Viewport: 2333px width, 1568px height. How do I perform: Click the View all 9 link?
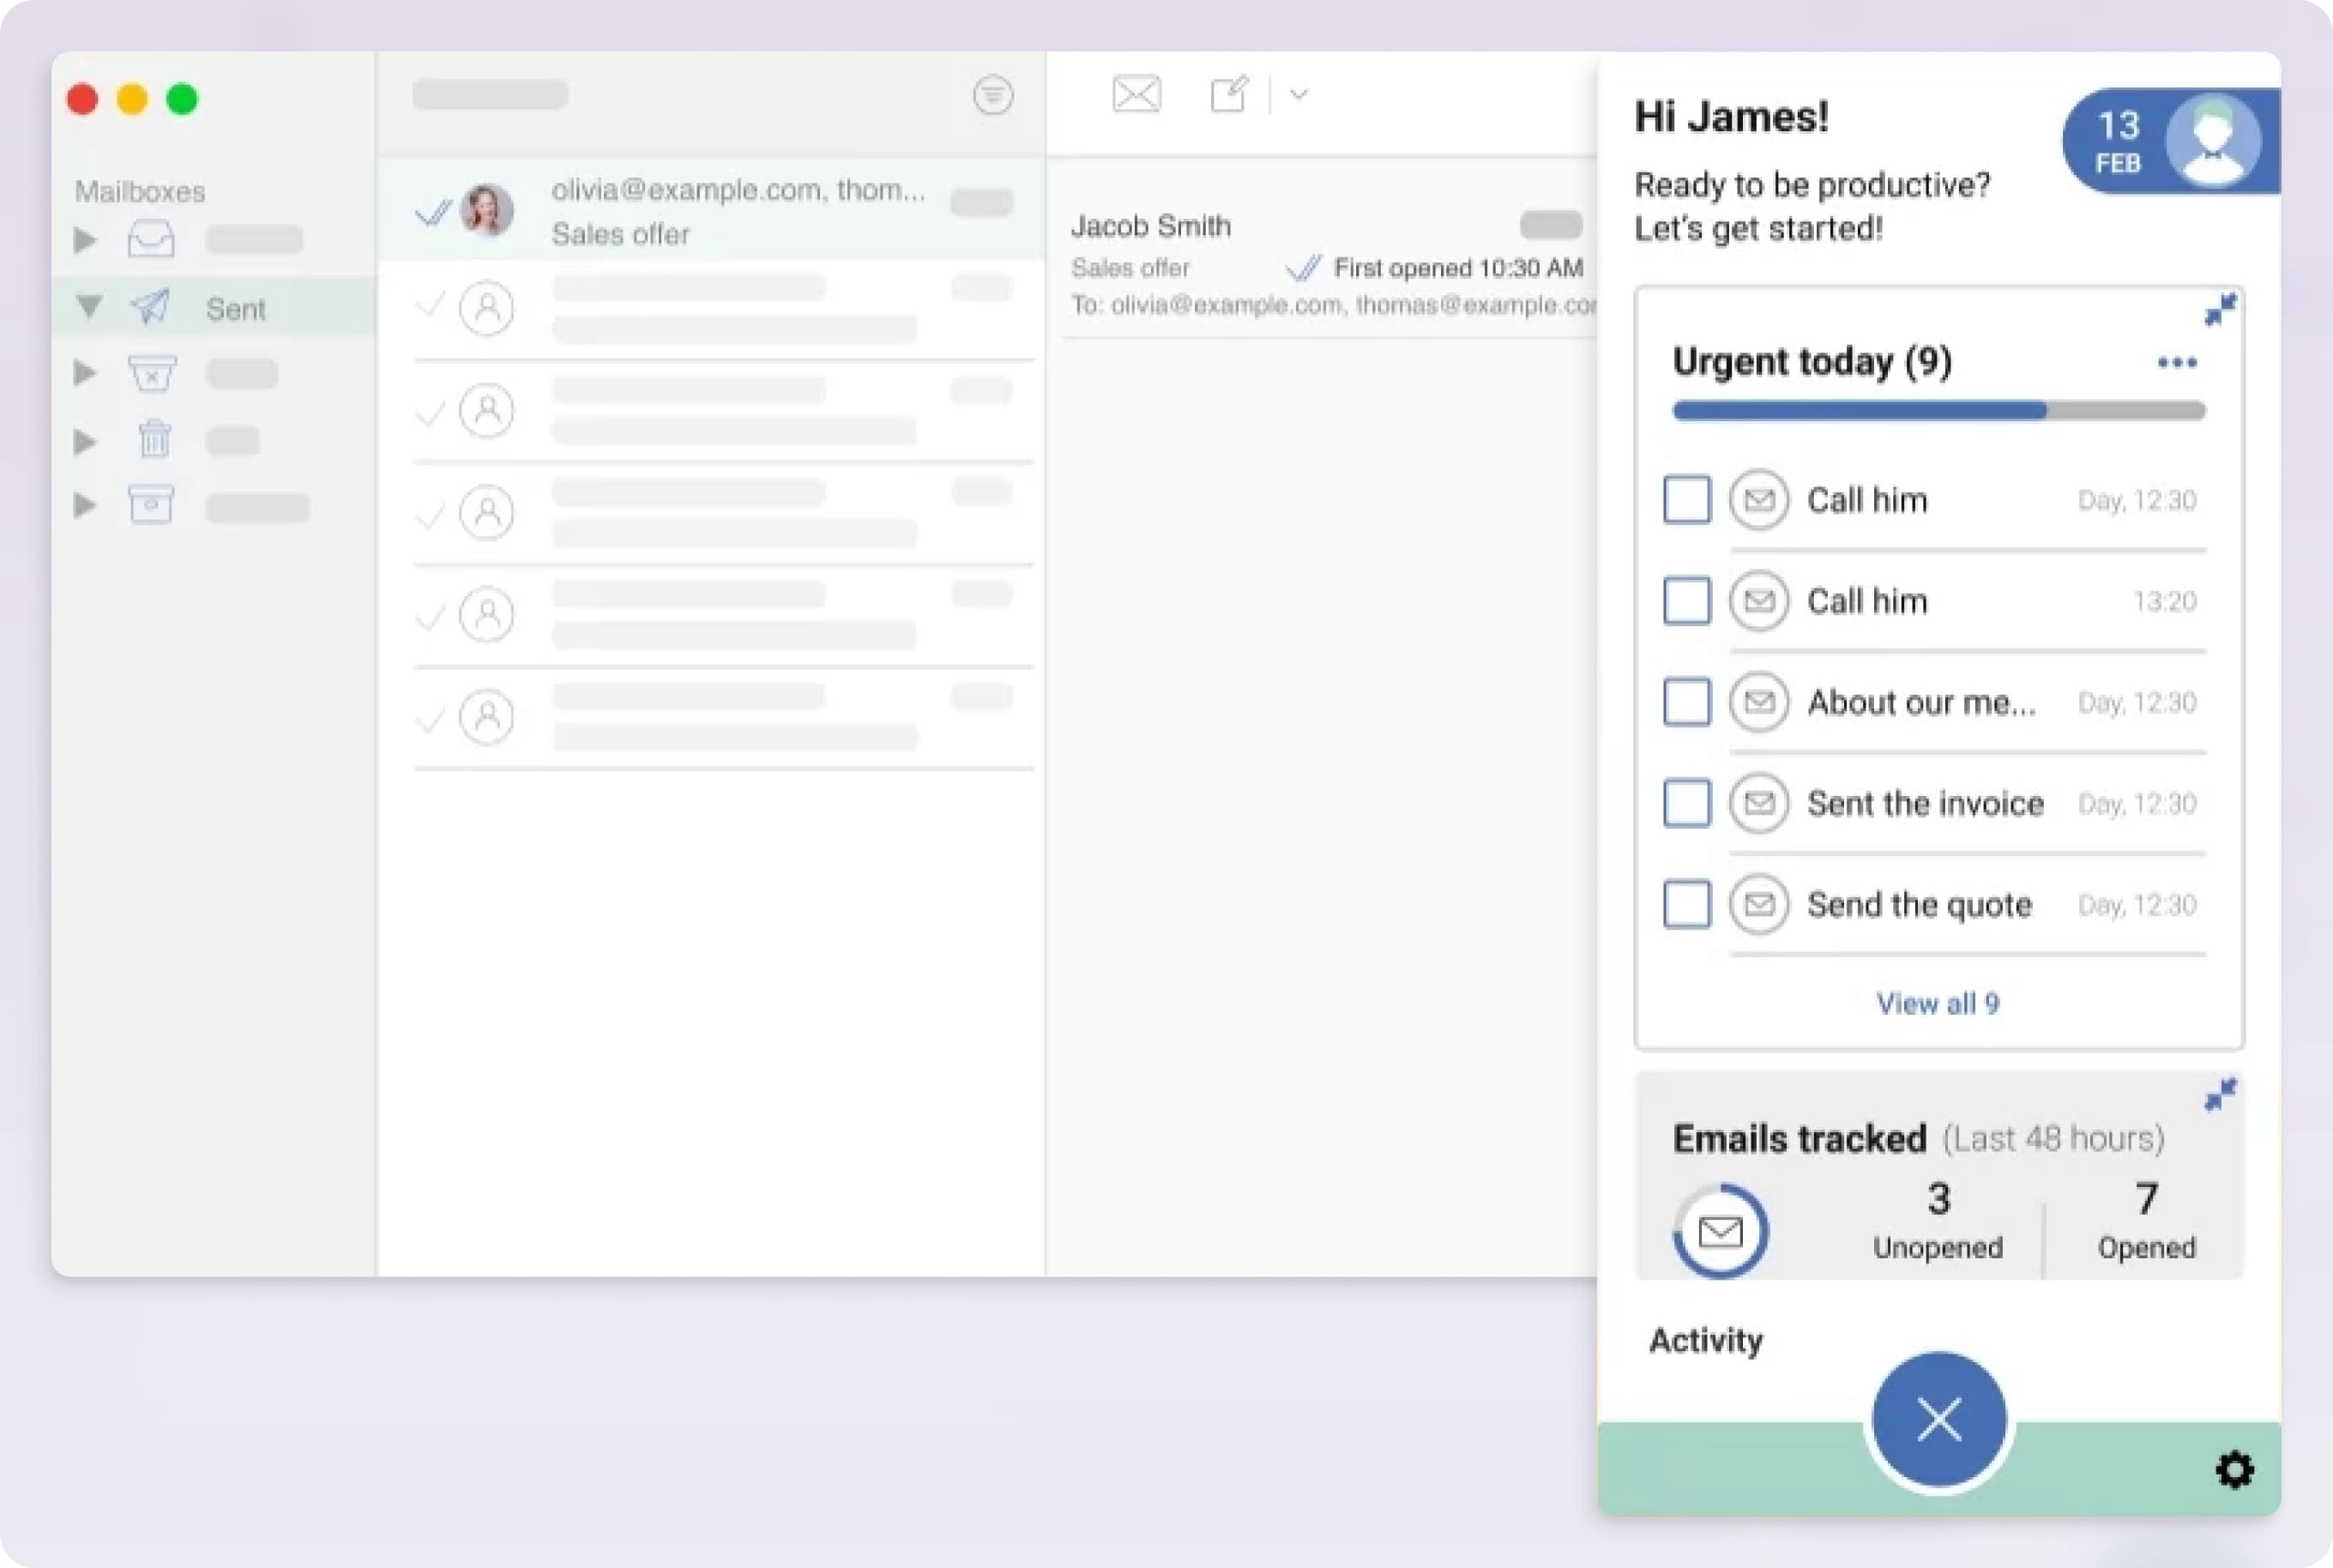1938,1003
